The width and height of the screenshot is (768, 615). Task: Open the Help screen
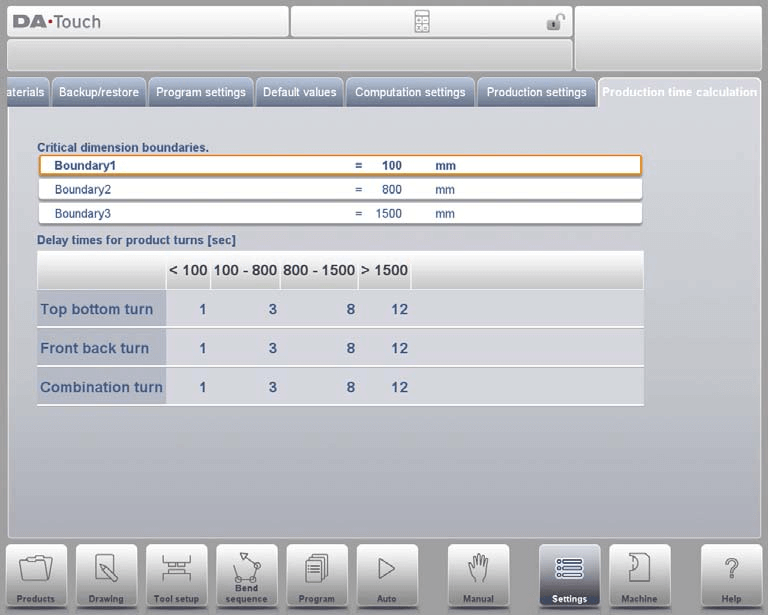pos(731,574)
